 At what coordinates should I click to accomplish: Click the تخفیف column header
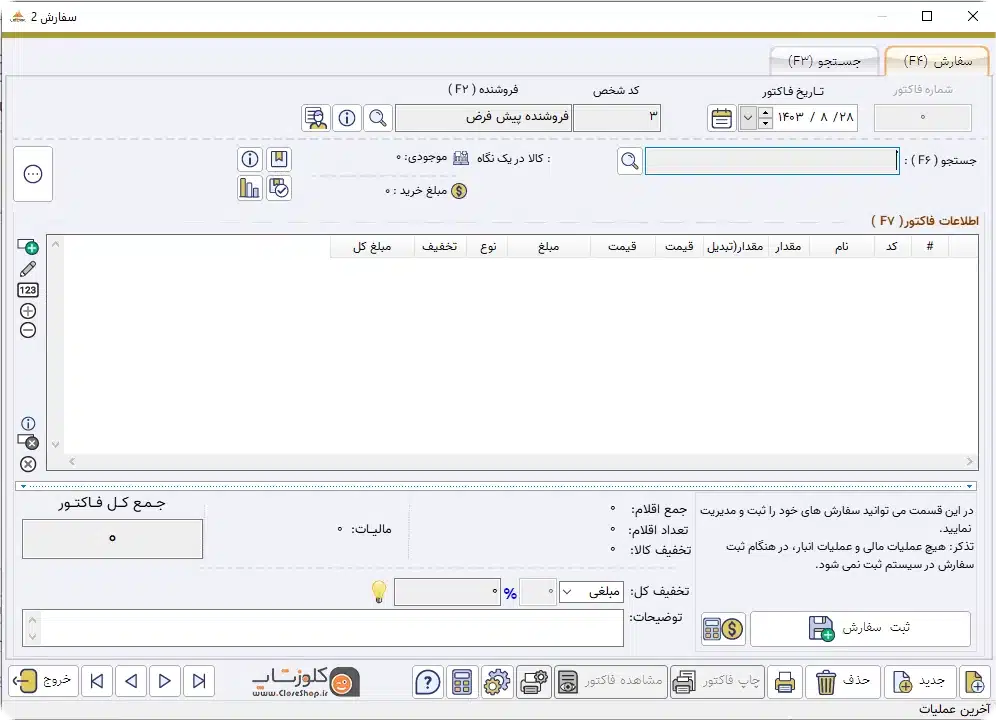tap(440, 247)
